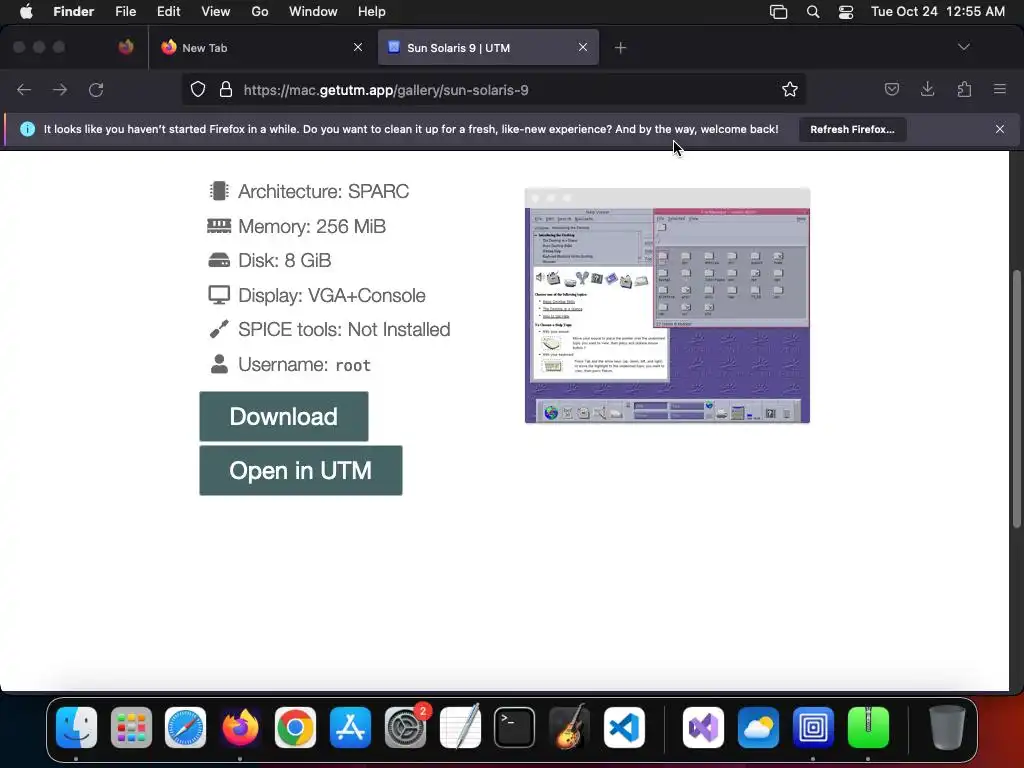Viewport: 1024px width, 768px height.
Task: Save page to Pocket
Action: [x=891, y=89]
